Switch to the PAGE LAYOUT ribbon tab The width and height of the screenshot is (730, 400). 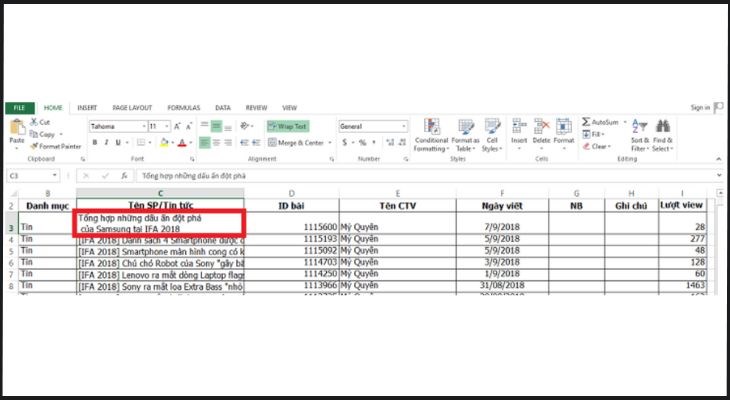(132, 107)
